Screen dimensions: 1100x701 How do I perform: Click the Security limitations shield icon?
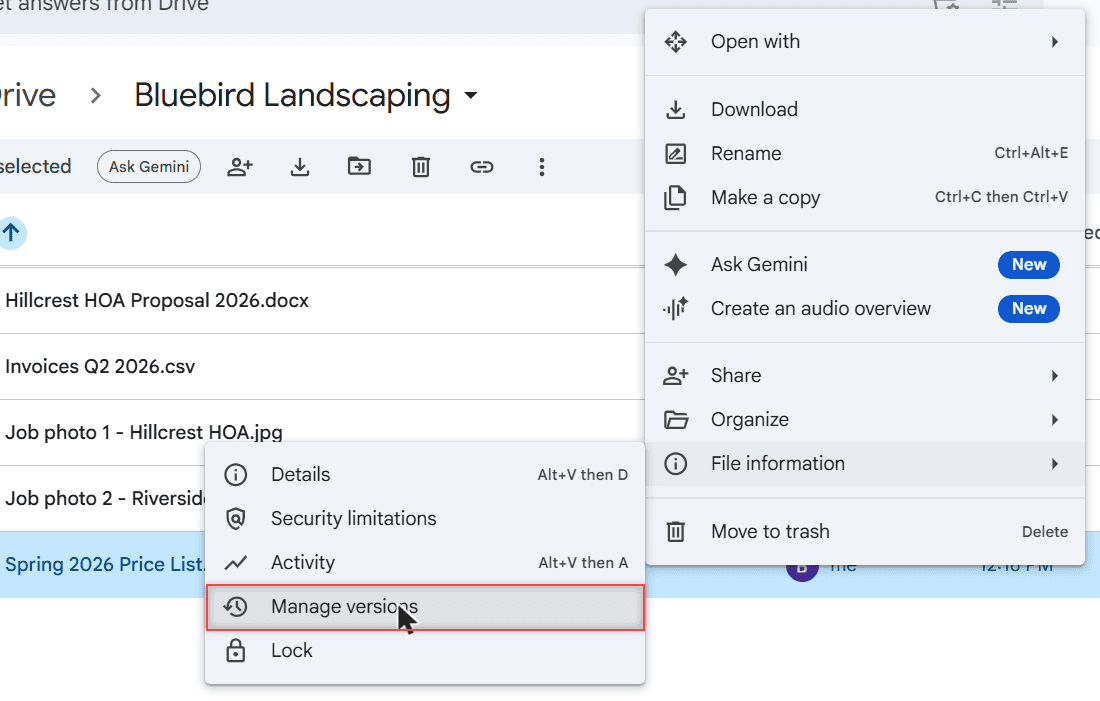click(x=236, y=519)
